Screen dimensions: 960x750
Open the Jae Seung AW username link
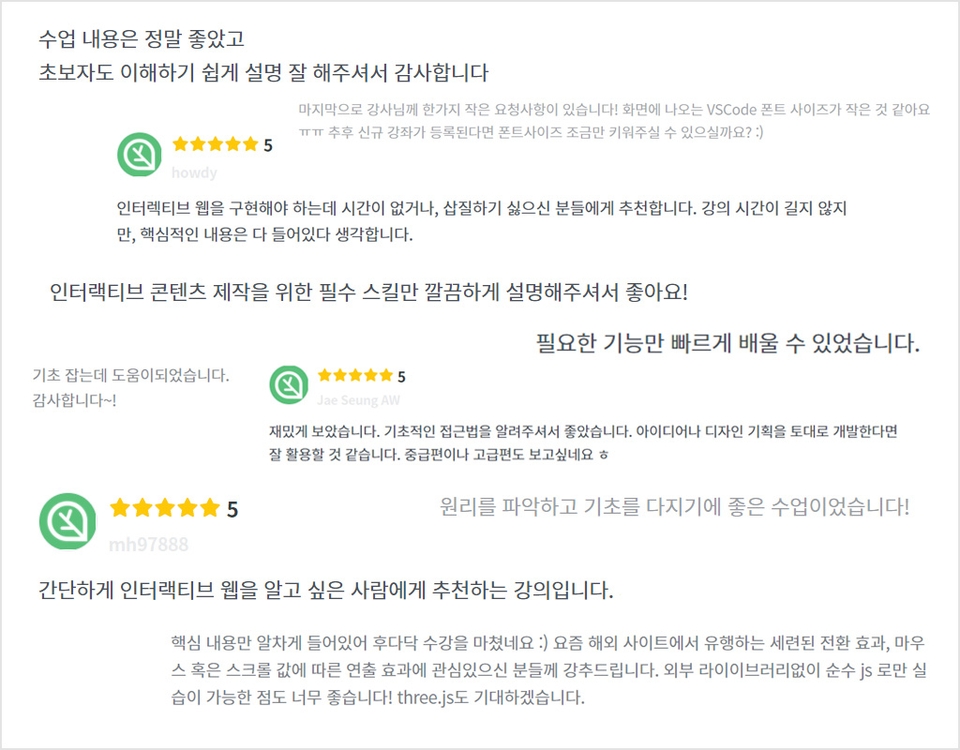(358, 400)
